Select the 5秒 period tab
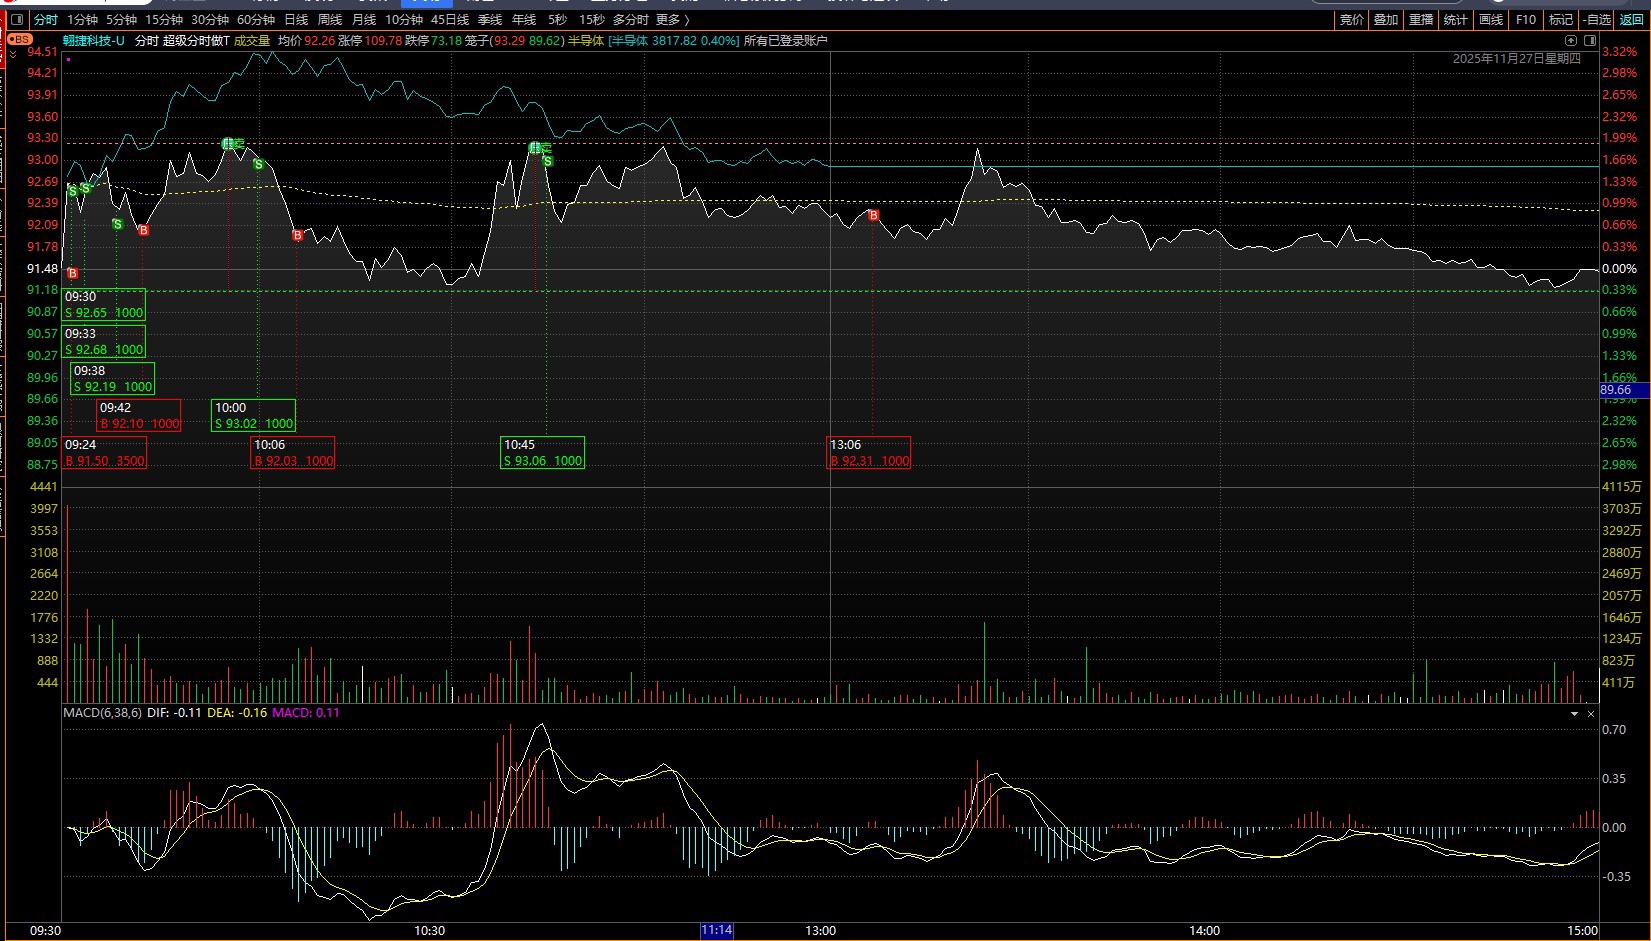The height and width of the screenshot is (941, 1651). pyautogui.click(x=557, y=20)
